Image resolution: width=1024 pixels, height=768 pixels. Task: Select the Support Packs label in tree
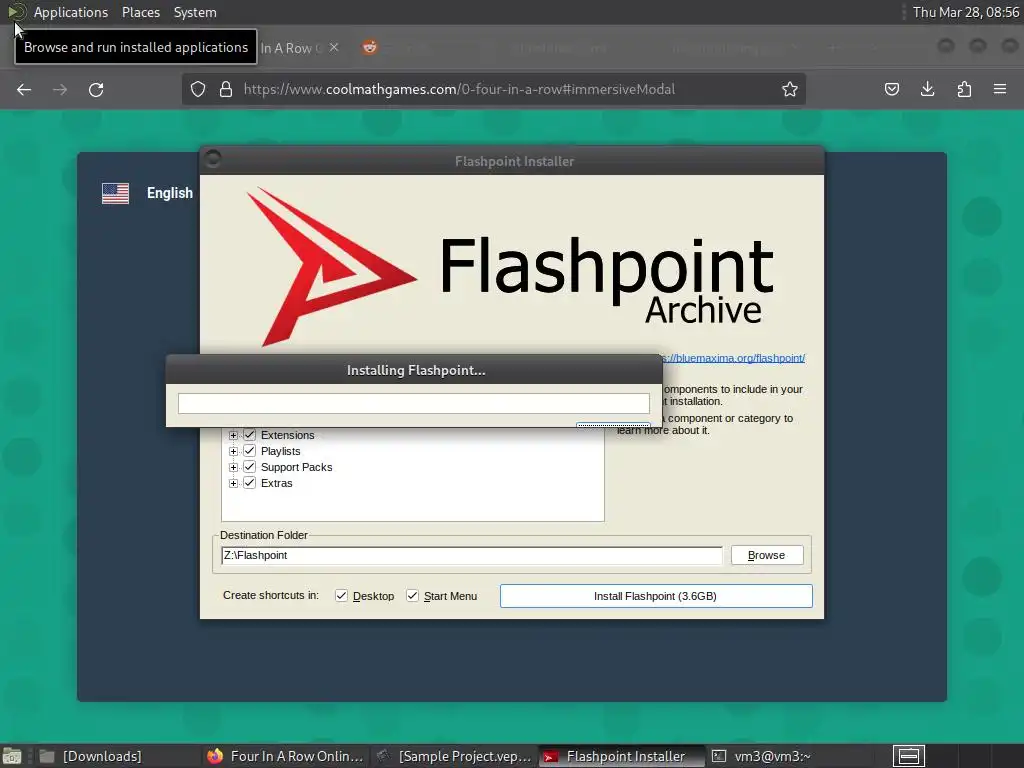(296, 467)
